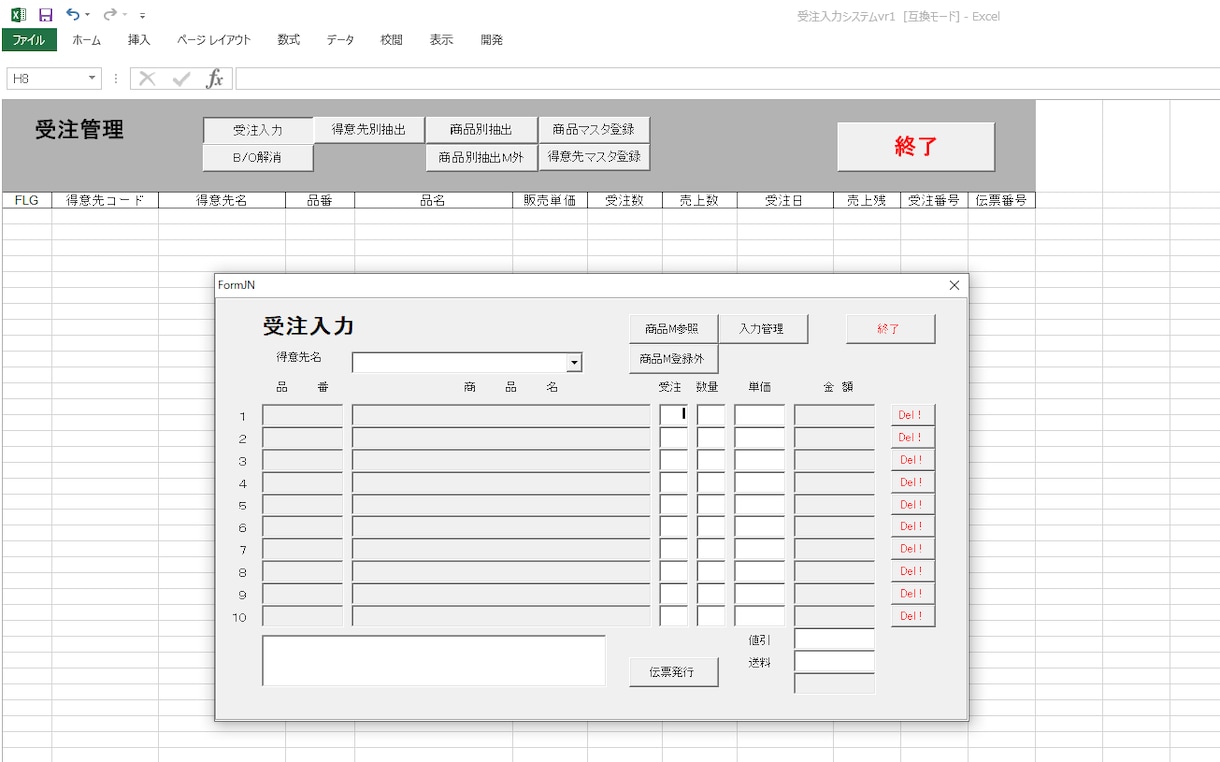Image resolution: width=1220 pixels, height=762 pixels.
Task: Open the データ ribbon tab
Action: coord(340,40)
